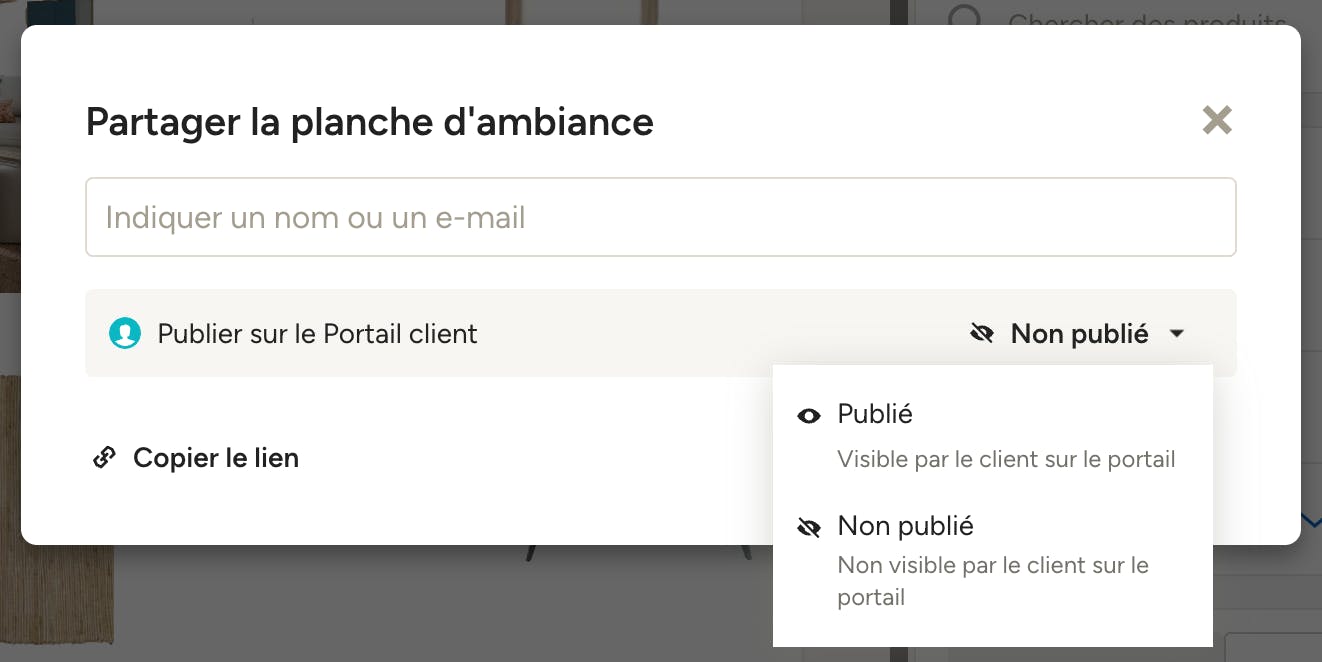Click the teal client portal user icon
Screen dimensions: 1322x662
click(125, 333)
